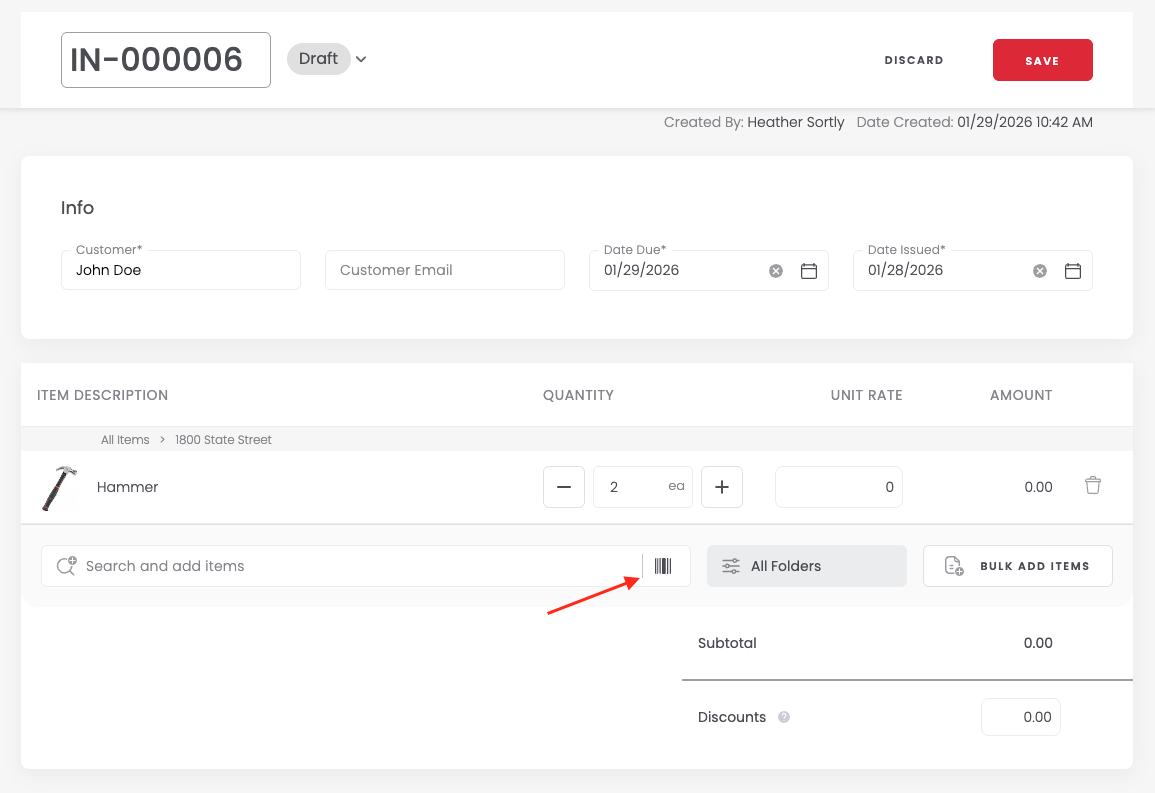Open the All Folders filter
Screen dimensions: 1155x793
806,566
